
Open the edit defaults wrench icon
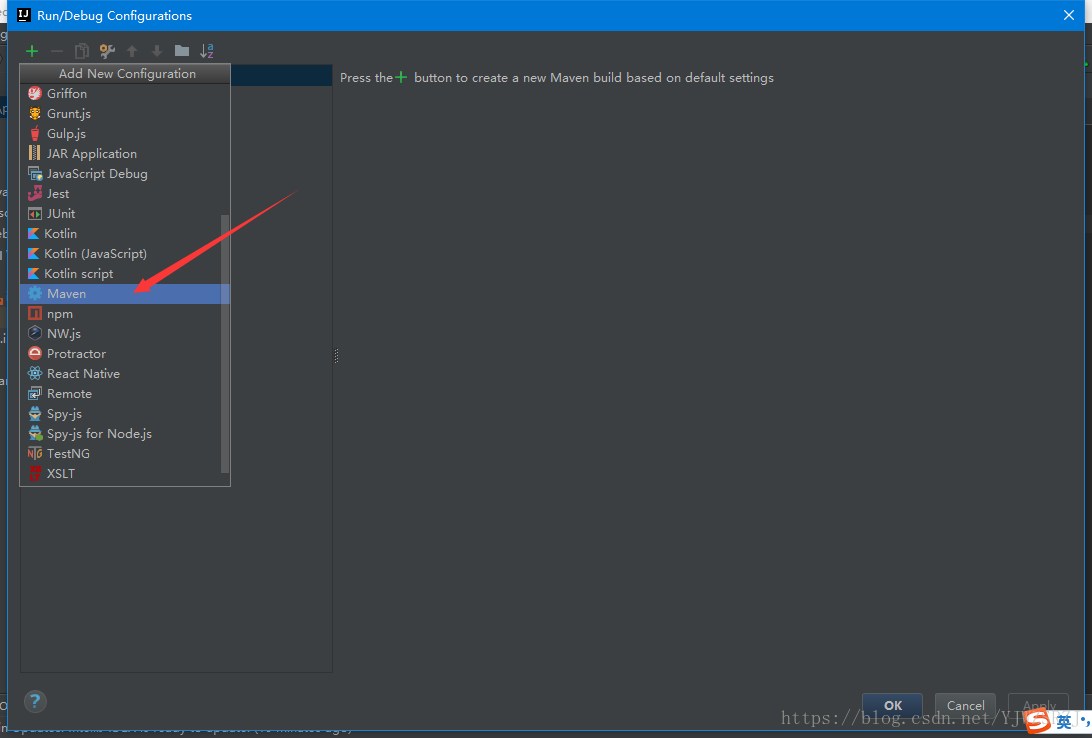coord(107,51)
